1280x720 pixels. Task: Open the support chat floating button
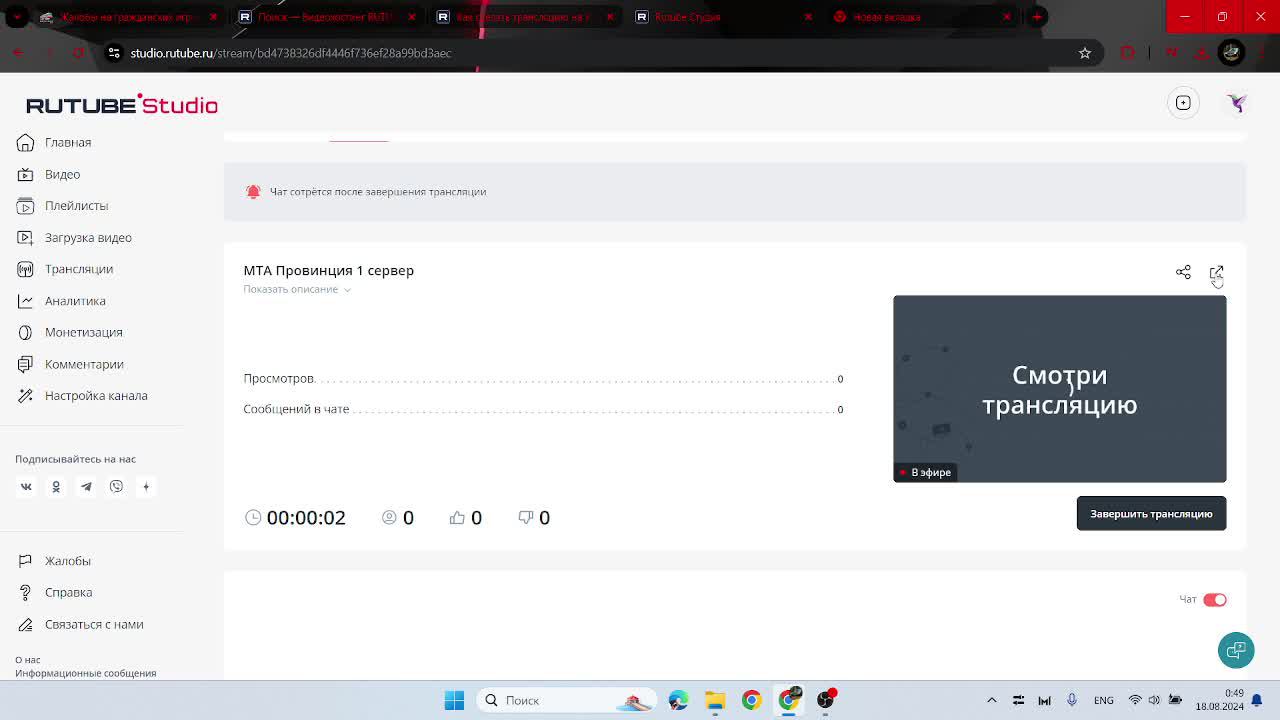point(1236,650)
